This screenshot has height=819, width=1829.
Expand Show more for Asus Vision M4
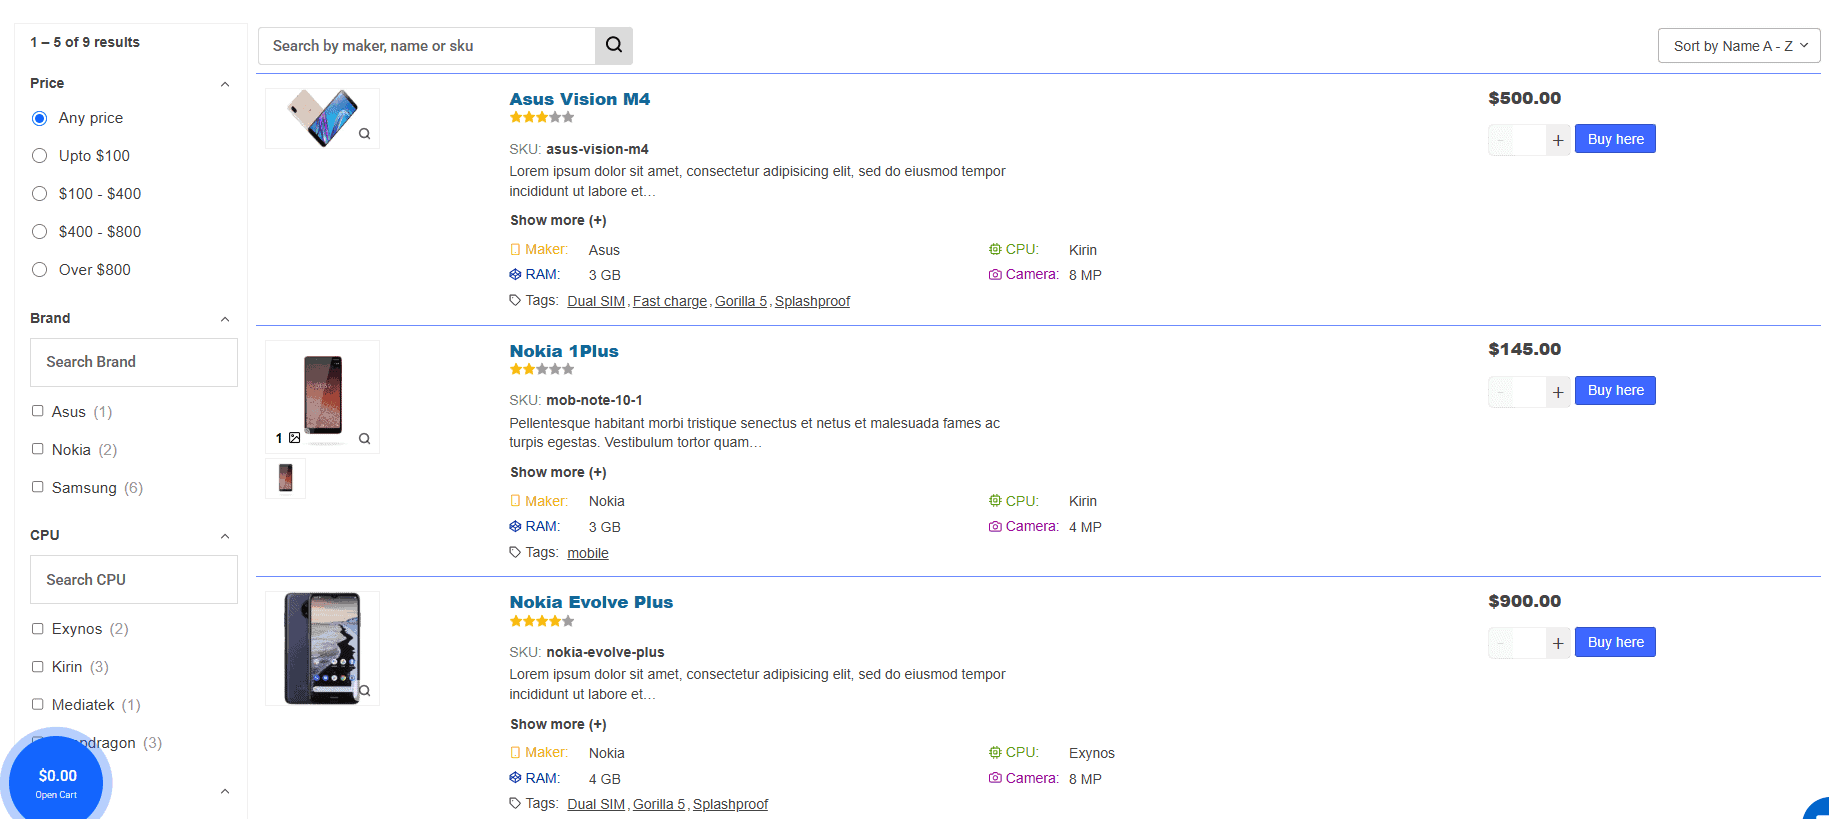pos(558,220)
